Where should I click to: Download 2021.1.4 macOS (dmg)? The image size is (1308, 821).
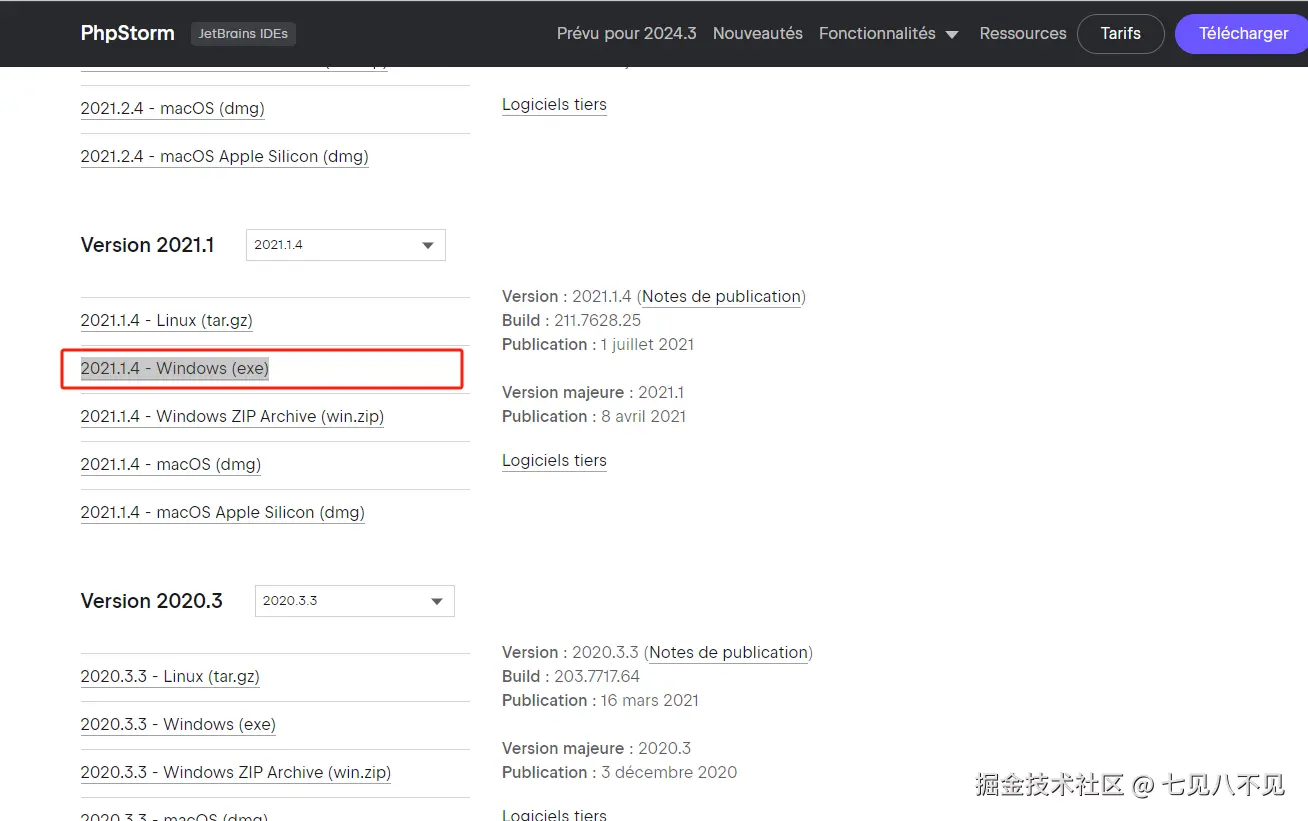(171, 464)
